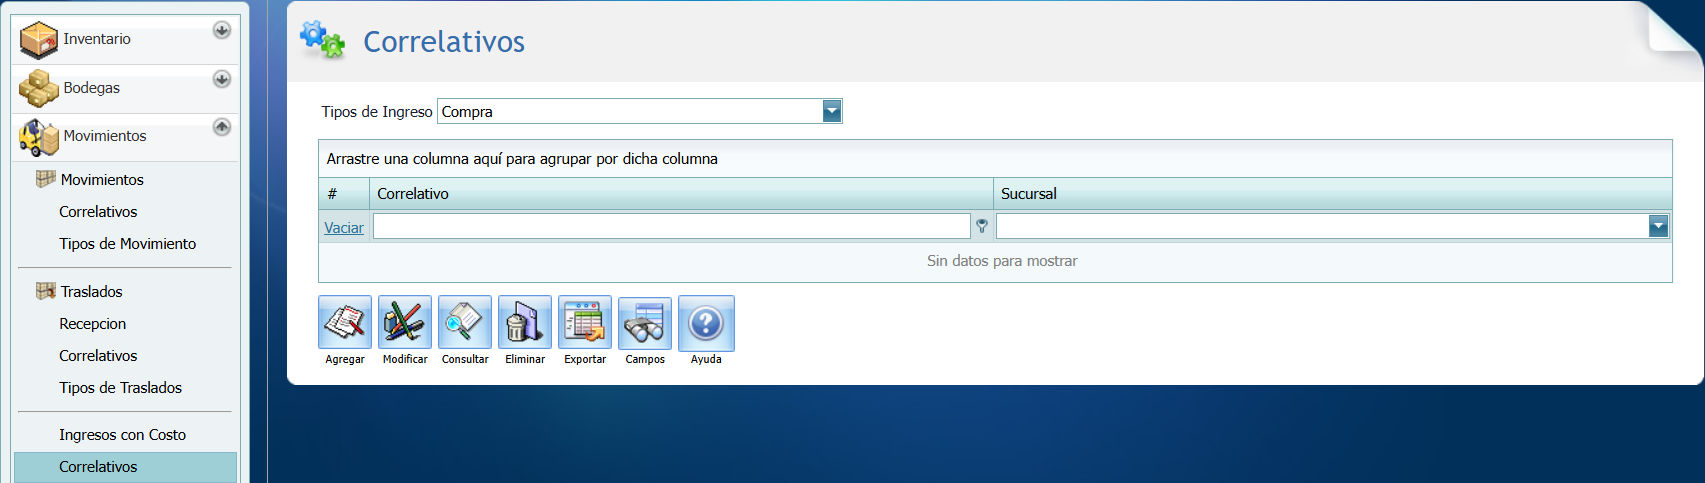Open Tipos de Traslados menu item
The height and width of the screenshot is (483, 1705).
pos(120,388)
